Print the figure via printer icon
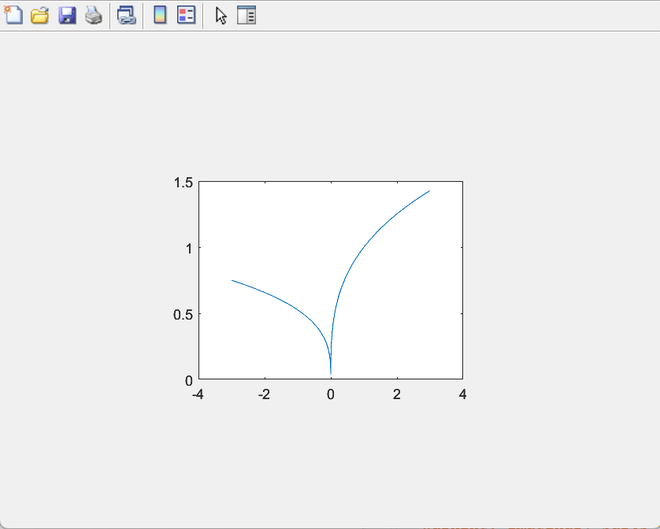 (93, 16)
